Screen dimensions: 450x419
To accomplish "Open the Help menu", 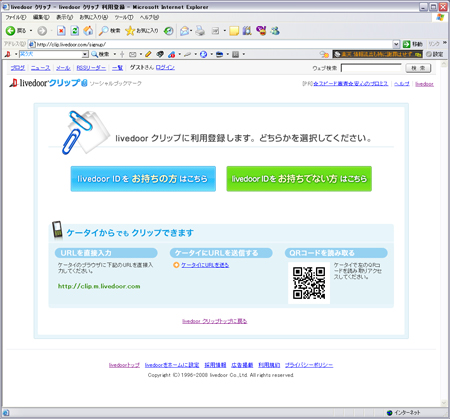I will coord(149,17).
